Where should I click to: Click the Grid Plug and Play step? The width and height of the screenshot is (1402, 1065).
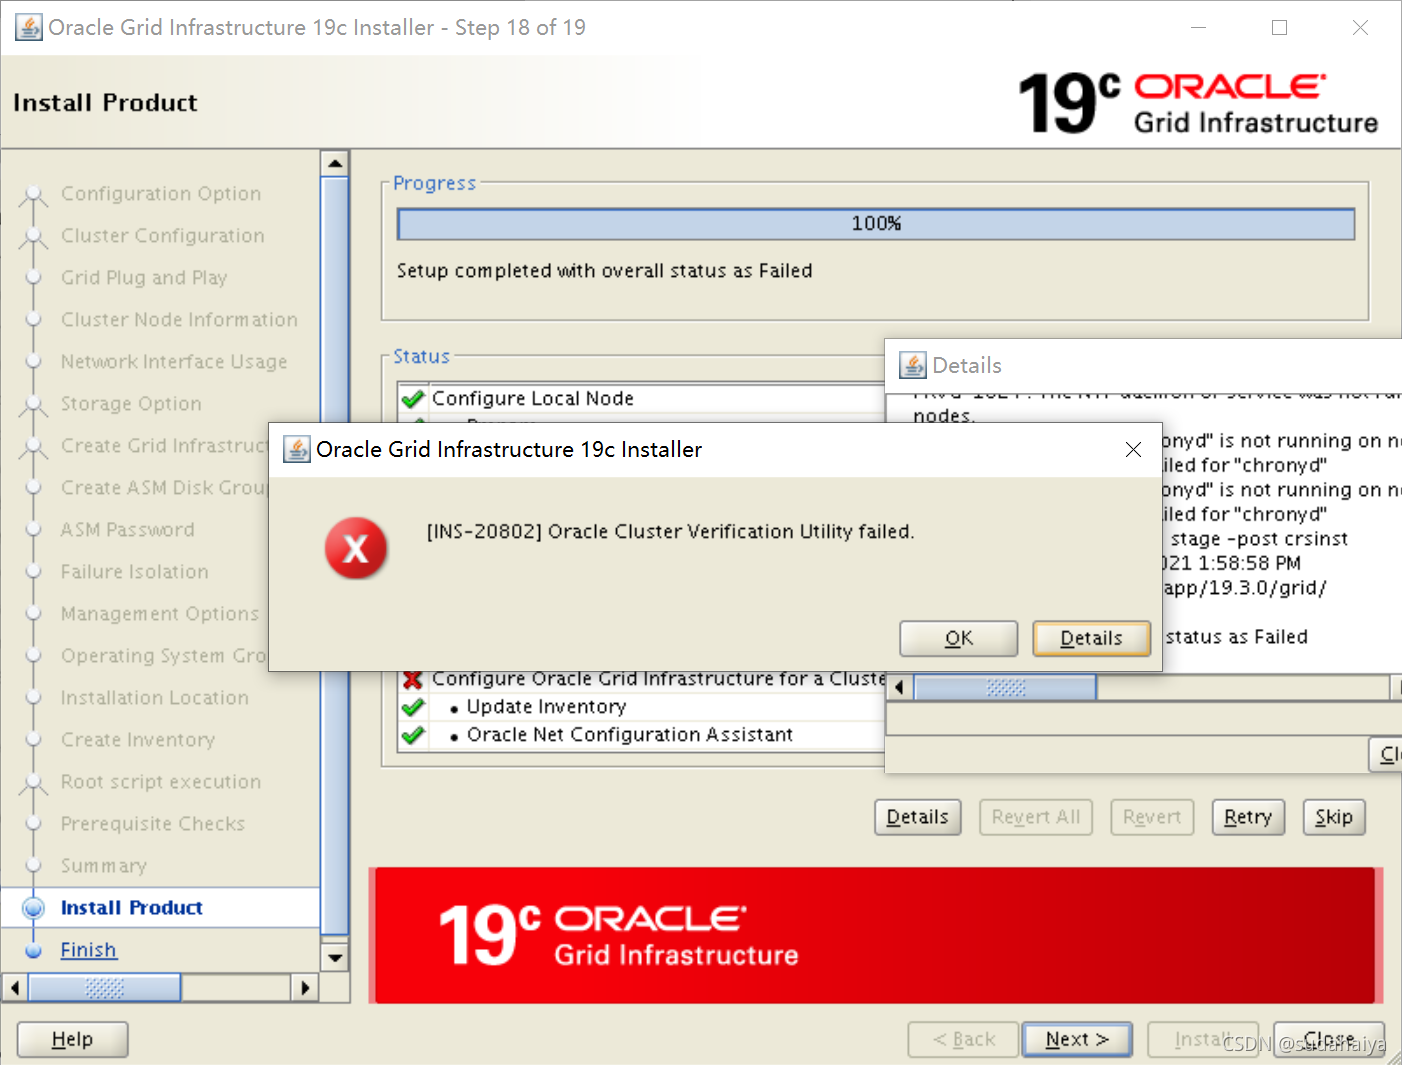tap(143, 278)
